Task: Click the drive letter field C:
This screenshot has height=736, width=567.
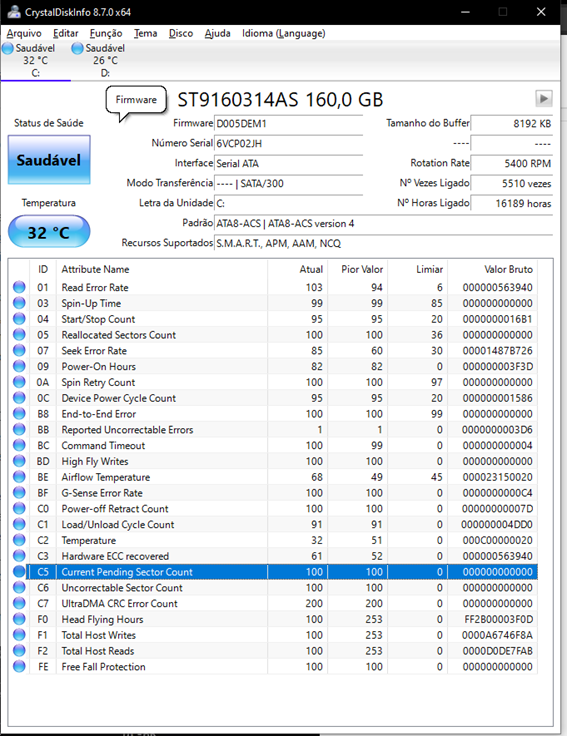Action: click(288, 203)
